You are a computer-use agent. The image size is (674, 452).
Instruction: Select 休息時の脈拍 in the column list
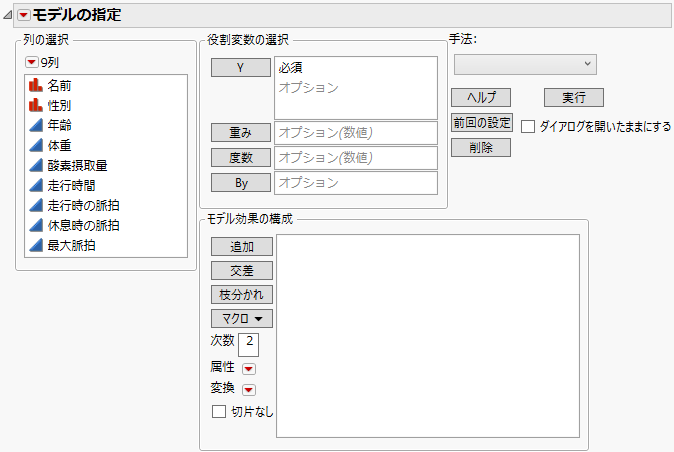(x=85, y=225)
